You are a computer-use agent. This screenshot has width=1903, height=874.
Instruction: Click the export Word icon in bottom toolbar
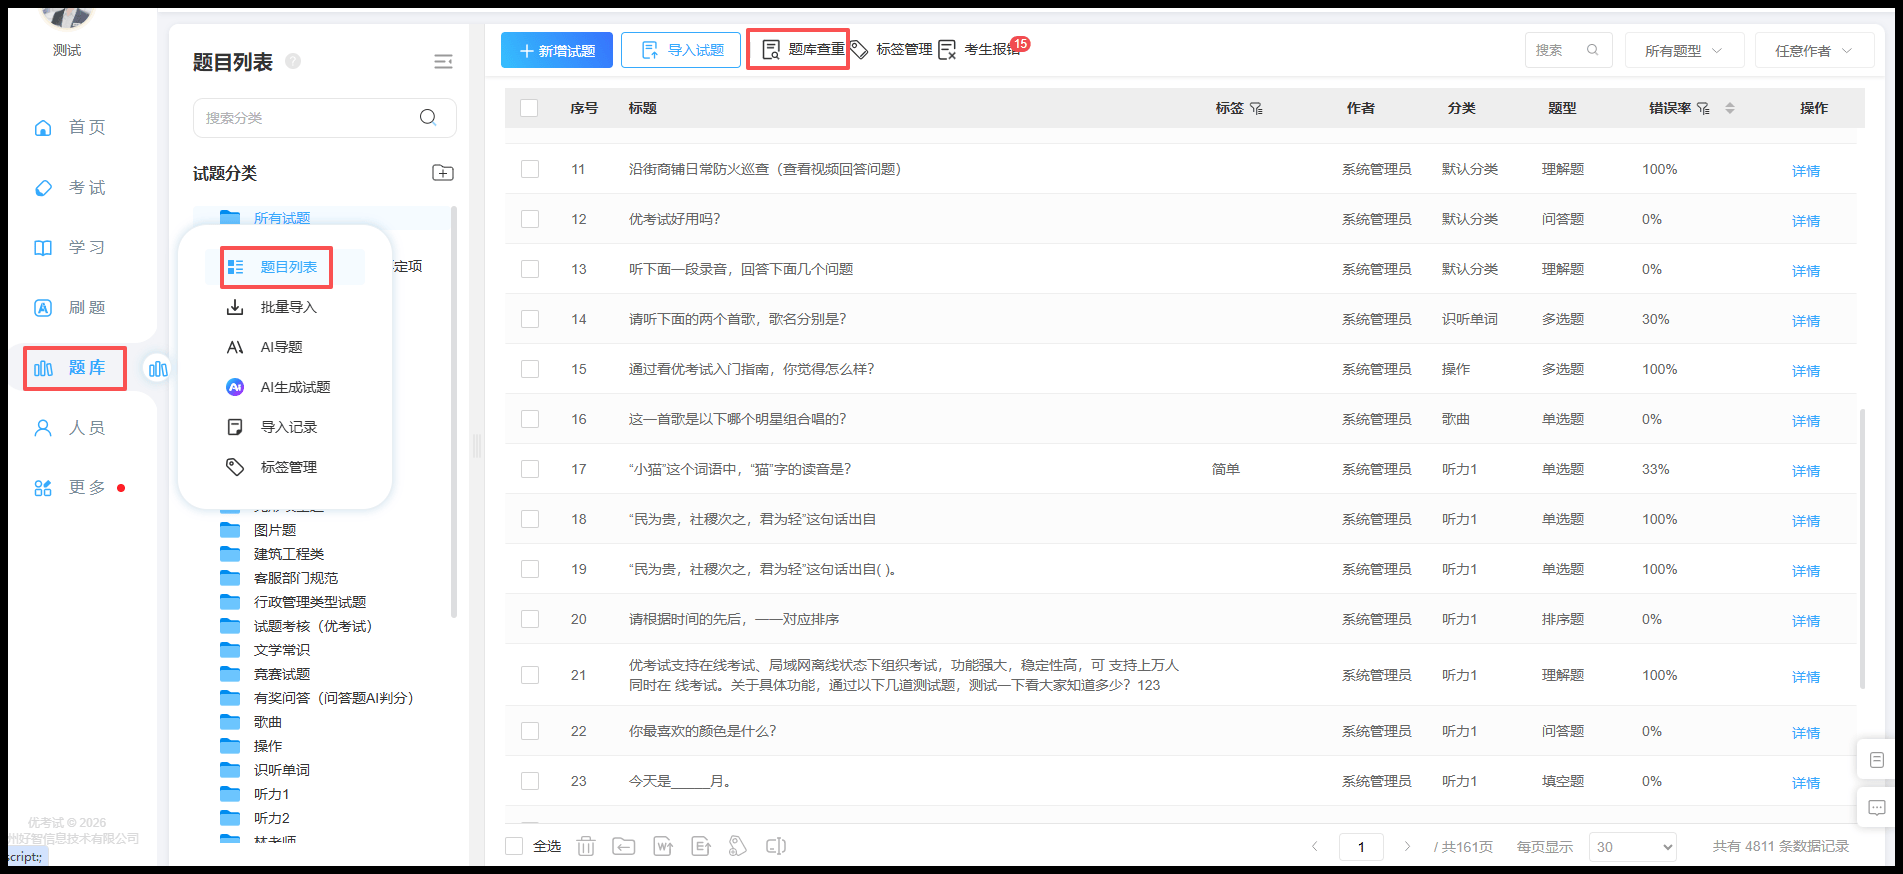[663, 847]
